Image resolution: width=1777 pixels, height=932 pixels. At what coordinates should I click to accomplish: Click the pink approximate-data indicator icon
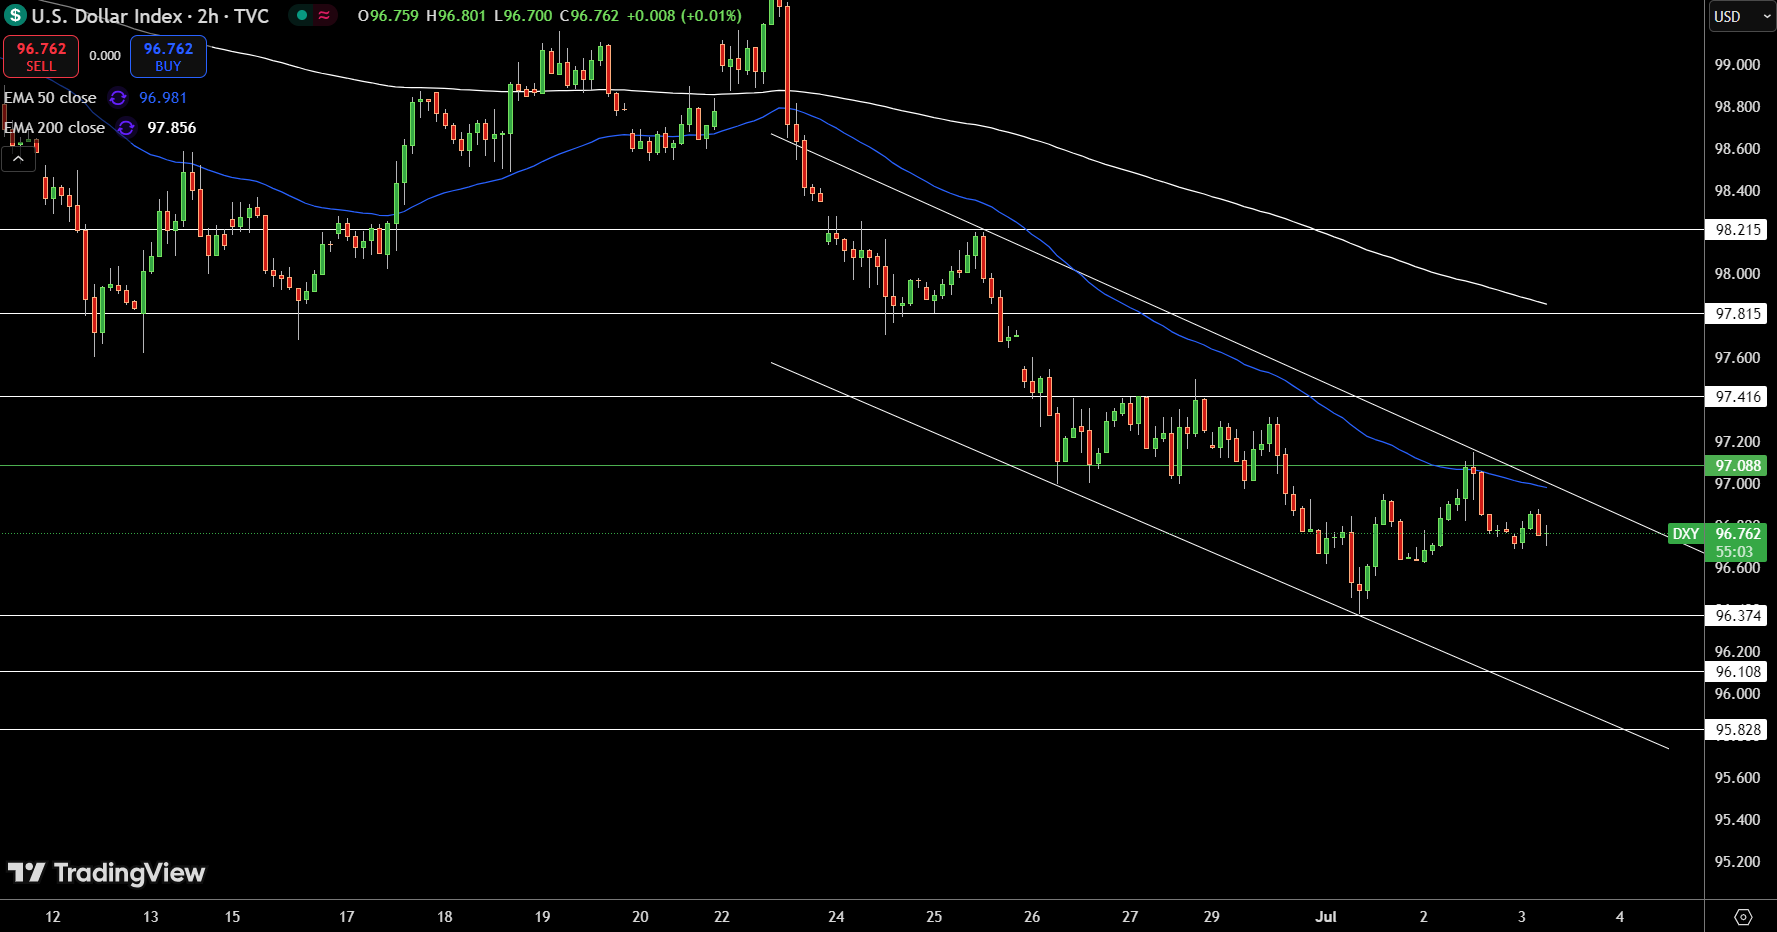point(324,15)
